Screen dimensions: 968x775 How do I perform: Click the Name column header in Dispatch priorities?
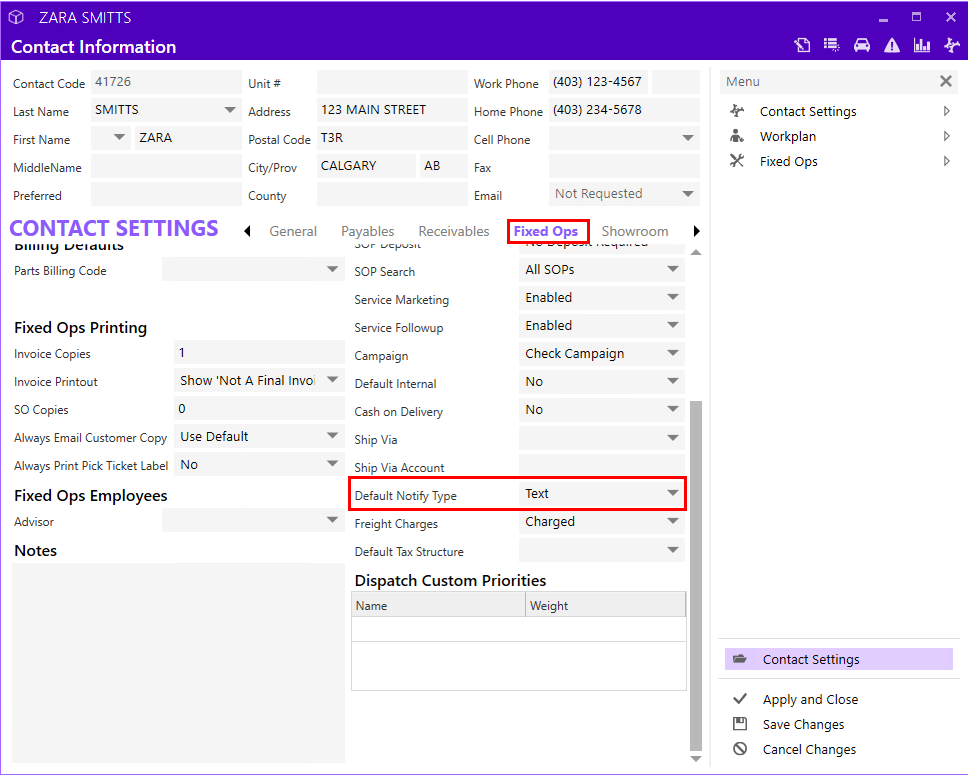pos(438,605)
